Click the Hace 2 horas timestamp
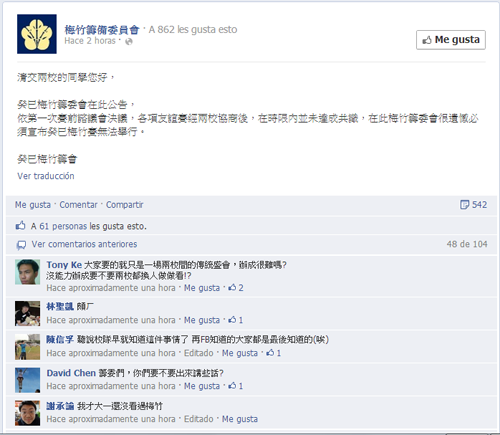Screen dimensions: 500x435 [90, 41]
